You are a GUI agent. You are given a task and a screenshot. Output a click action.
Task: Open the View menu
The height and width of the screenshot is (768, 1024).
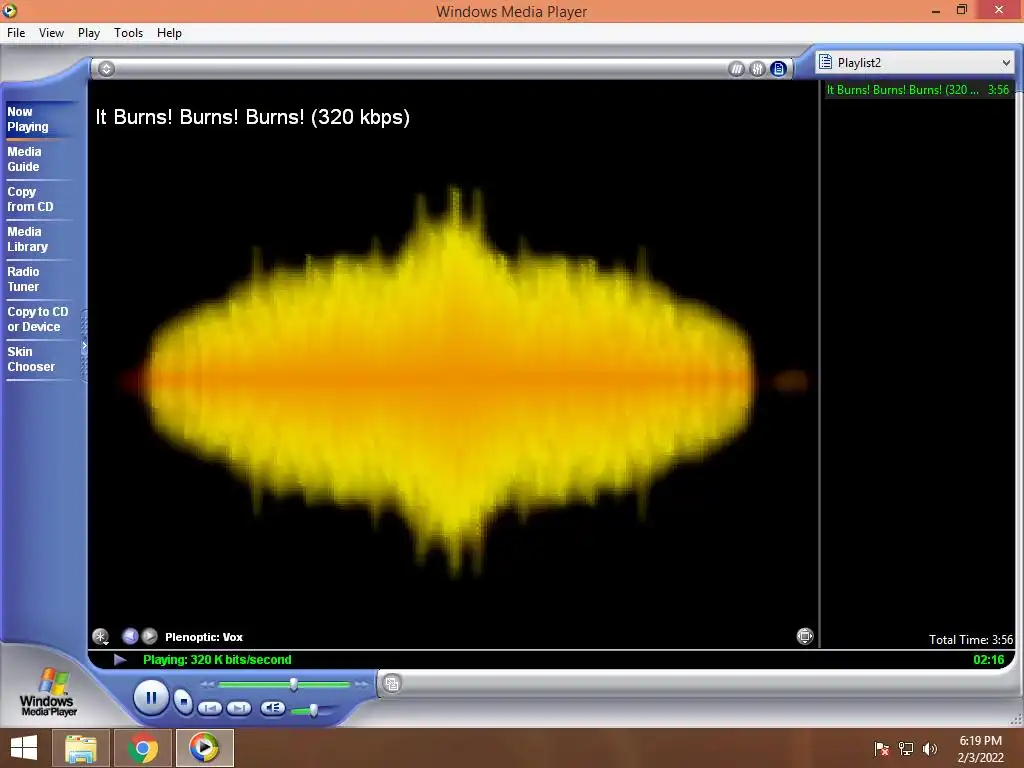[x=51, y=33]
